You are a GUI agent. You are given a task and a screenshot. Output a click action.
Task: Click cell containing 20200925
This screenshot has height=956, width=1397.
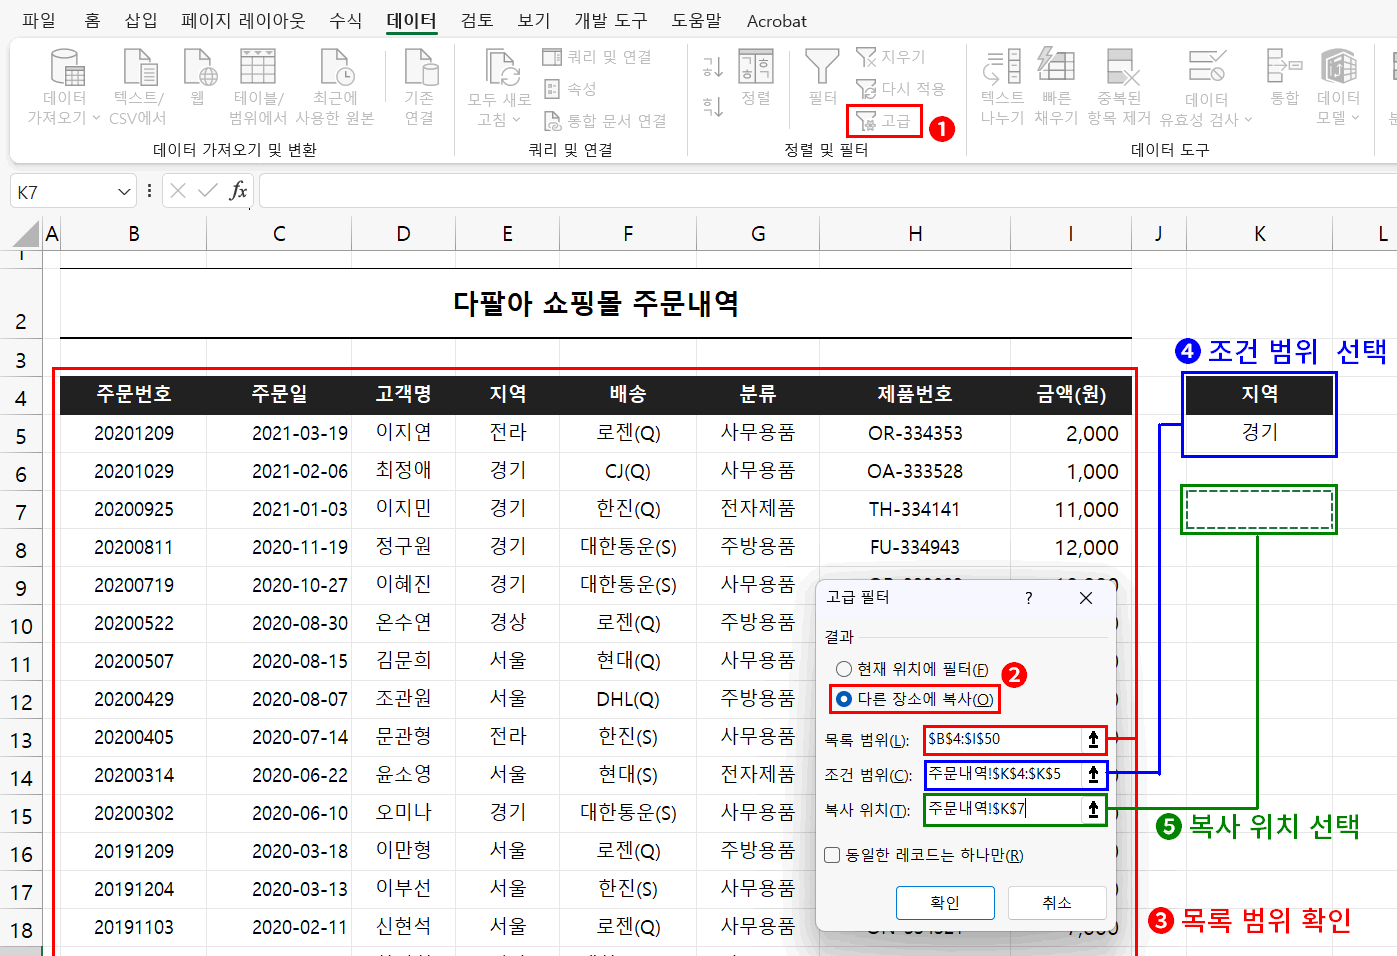click(x=134, y=509)
